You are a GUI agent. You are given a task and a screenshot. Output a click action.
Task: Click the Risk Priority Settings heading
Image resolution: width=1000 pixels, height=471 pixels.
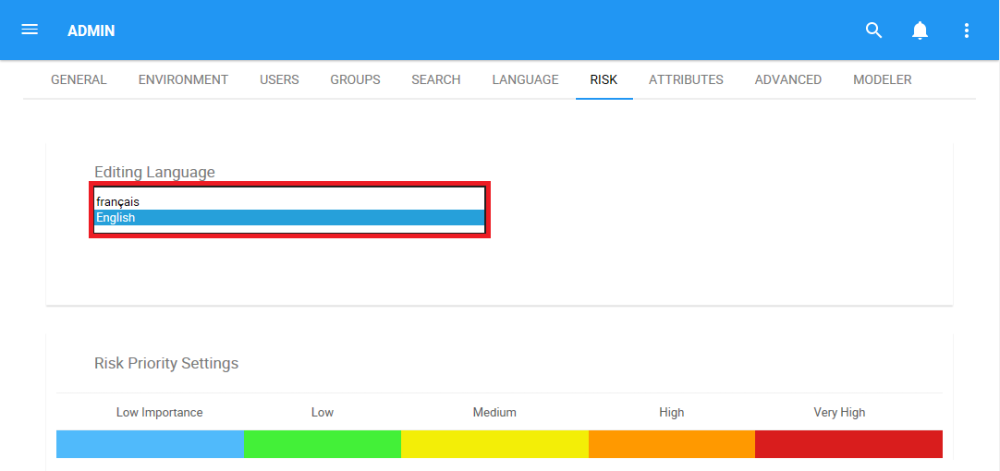[166, 363]
